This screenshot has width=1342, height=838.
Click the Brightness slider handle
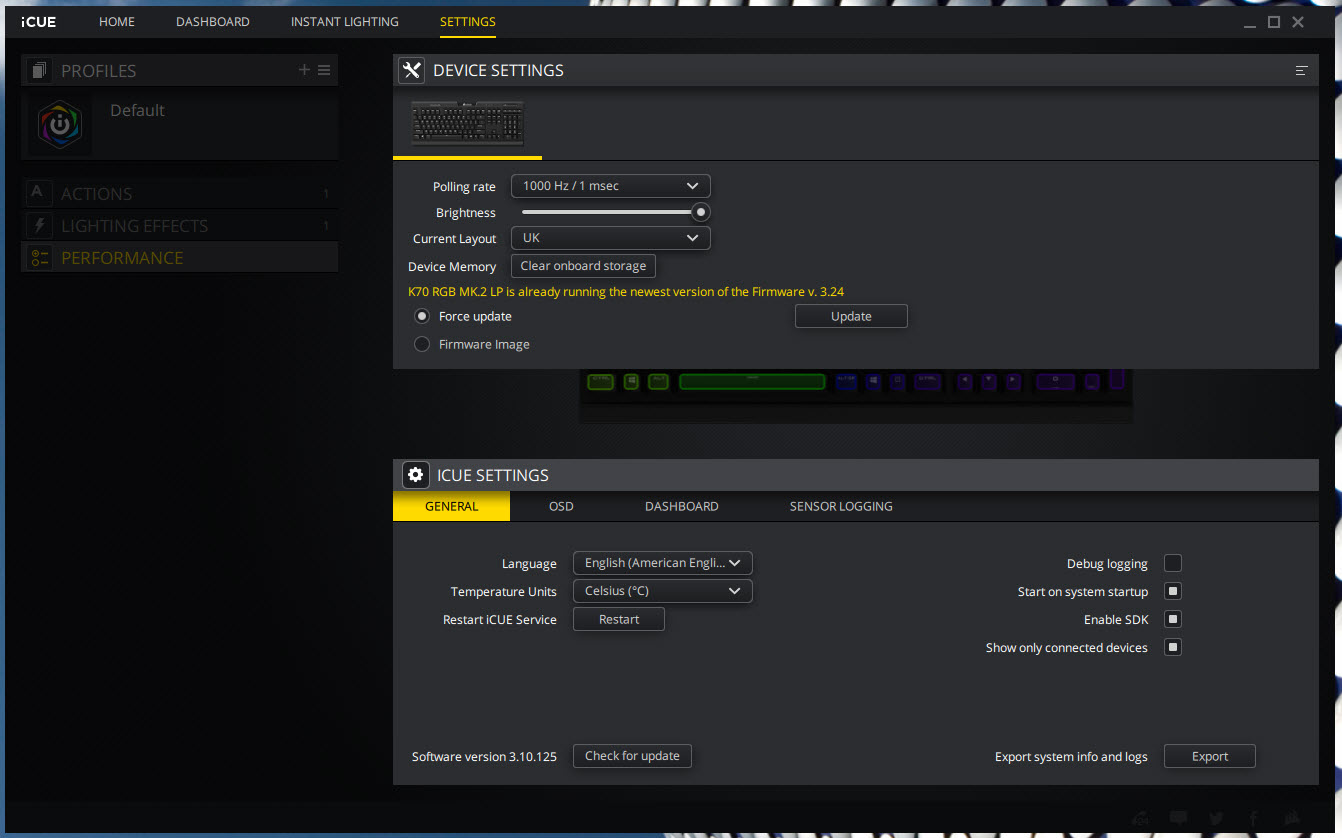[701, 212]
